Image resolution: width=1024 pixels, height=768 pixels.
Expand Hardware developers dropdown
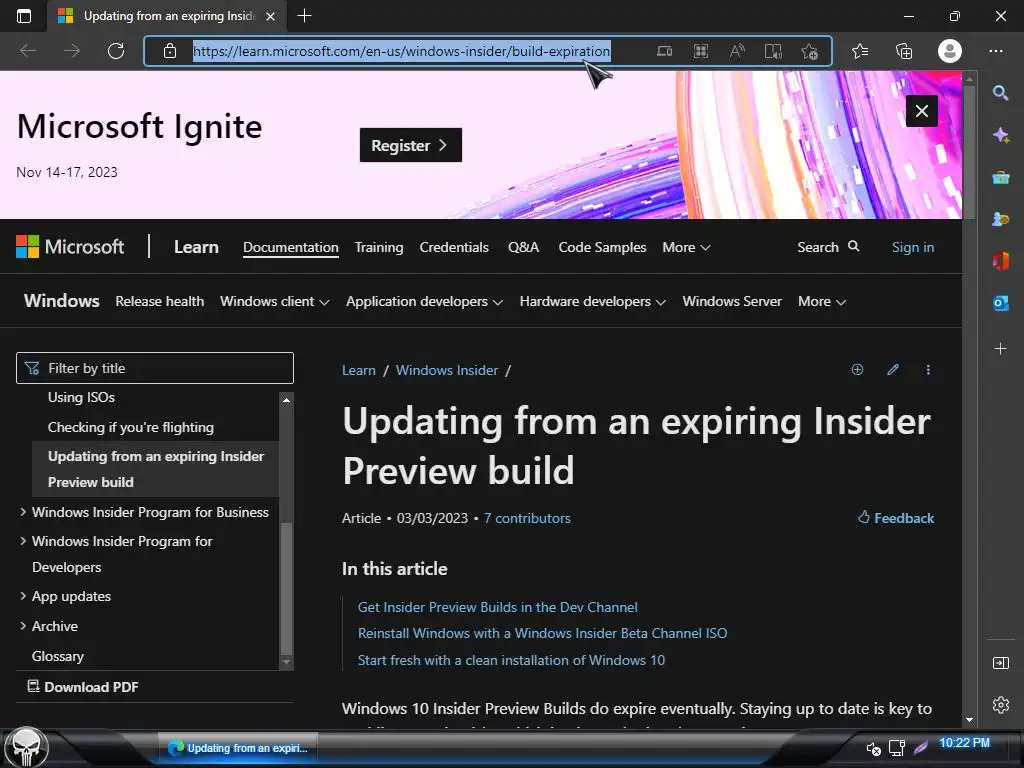pos(592,301)
